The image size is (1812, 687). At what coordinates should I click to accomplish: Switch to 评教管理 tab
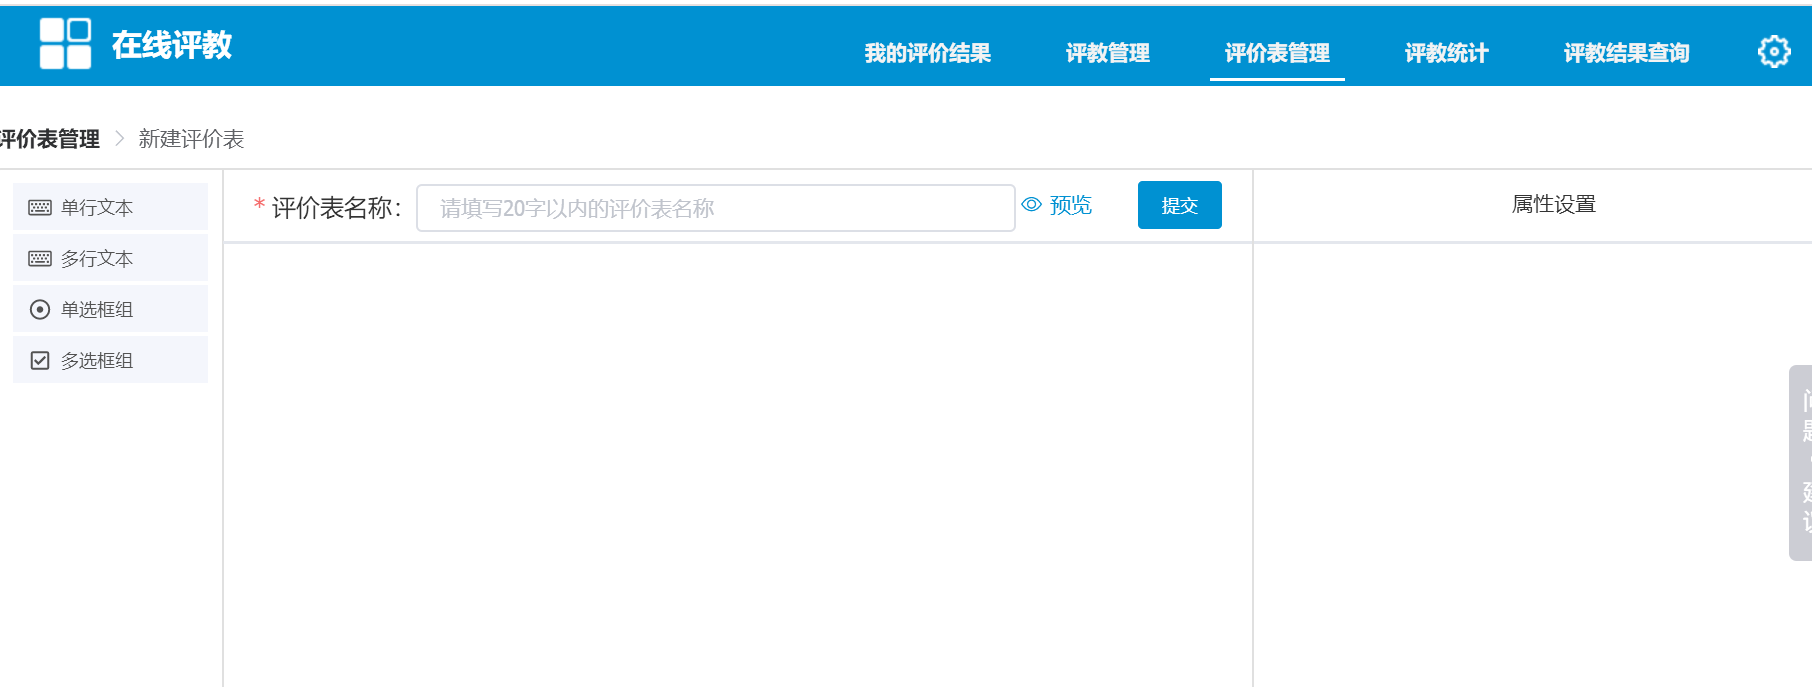1107,53
